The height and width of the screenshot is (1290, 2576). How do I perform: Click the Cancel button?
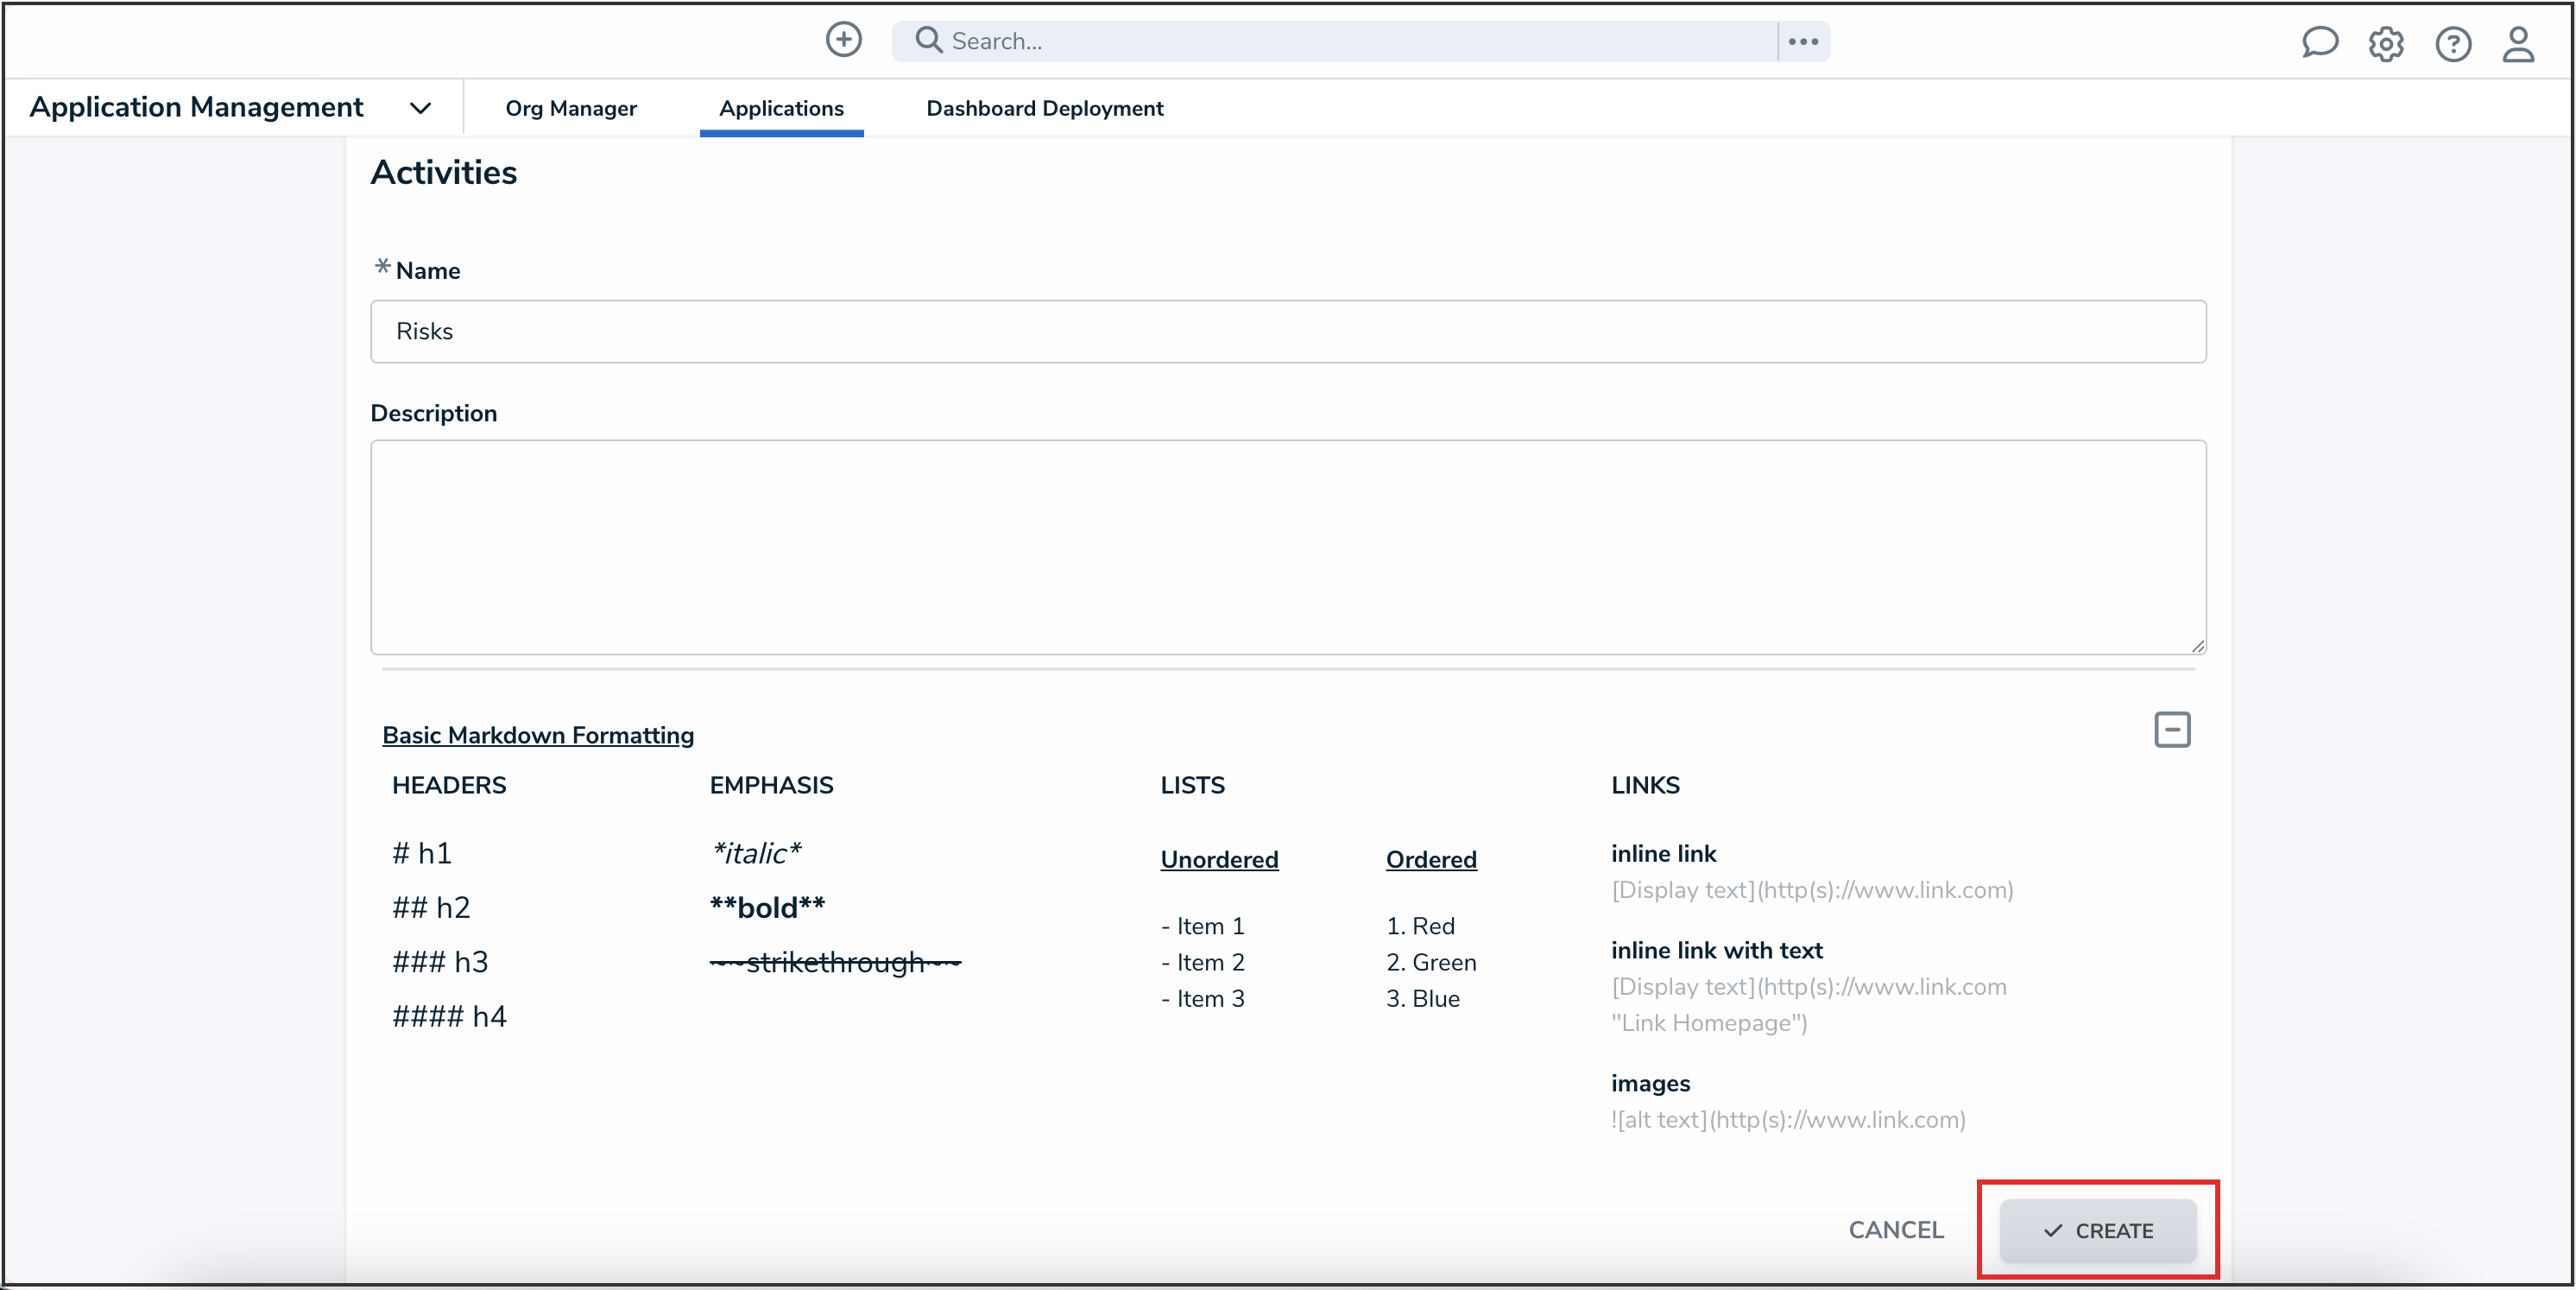pos(1895,1229)
